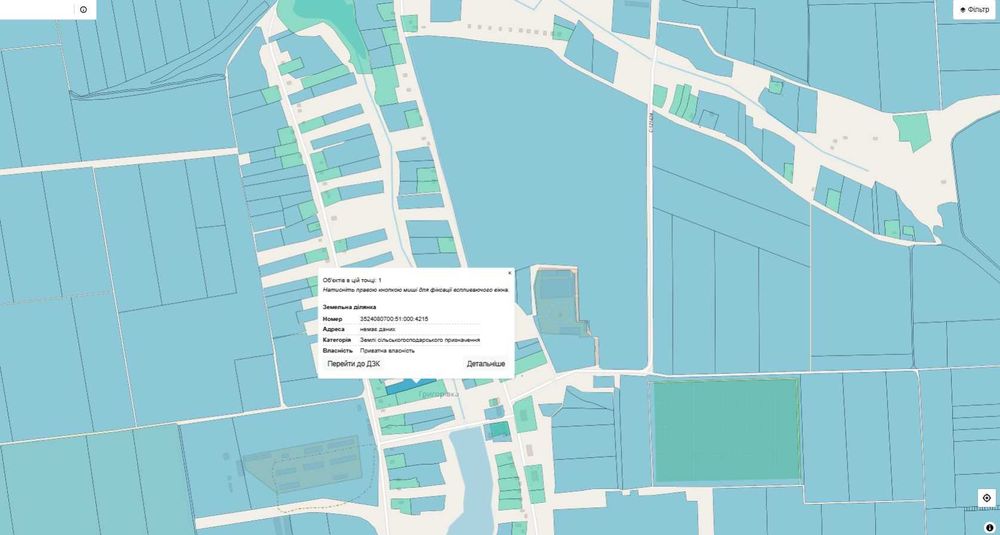The height and width of the screenshot is (535, 1000).
Task: Click the info circle icon beside the search box
Action: (84, 10)
